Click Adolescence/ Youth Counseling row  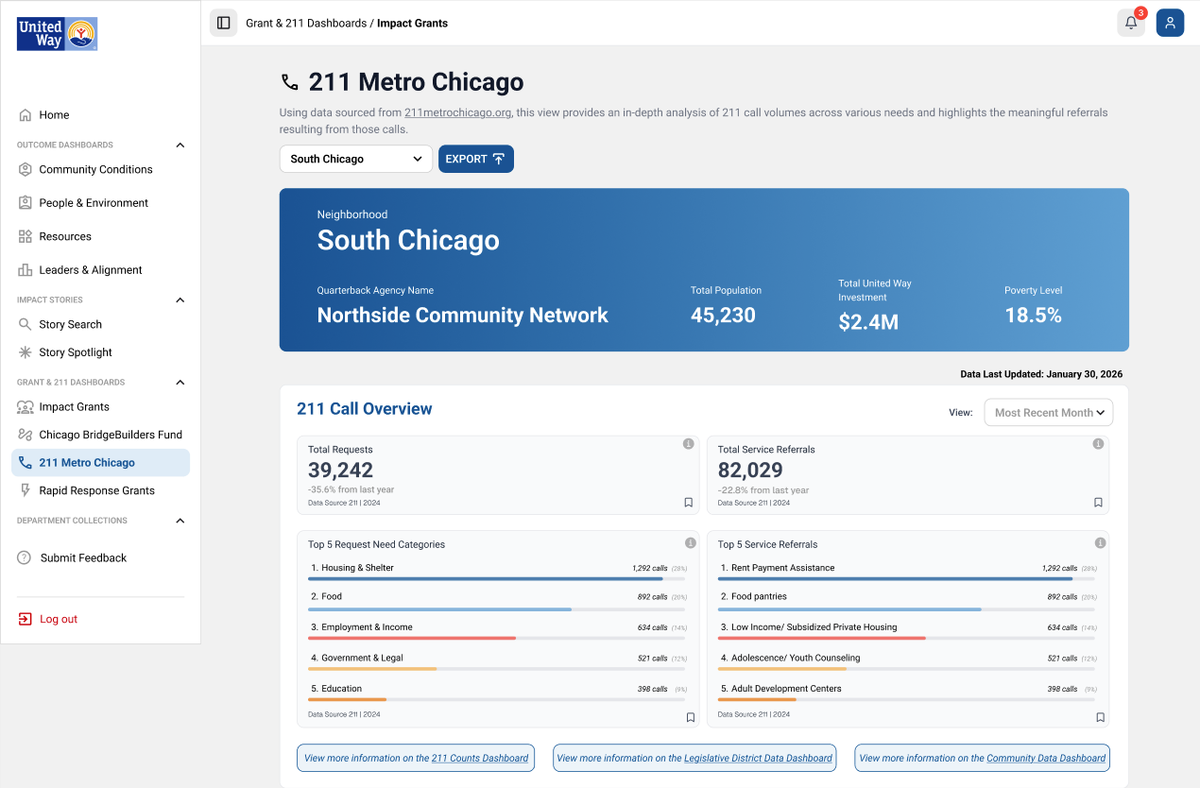tap(908, 662)
